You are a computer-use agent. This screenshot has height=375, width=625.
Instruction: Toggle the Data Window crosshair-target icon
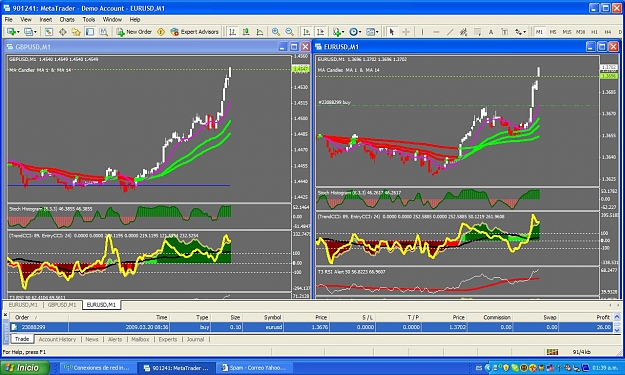(63, 32)
